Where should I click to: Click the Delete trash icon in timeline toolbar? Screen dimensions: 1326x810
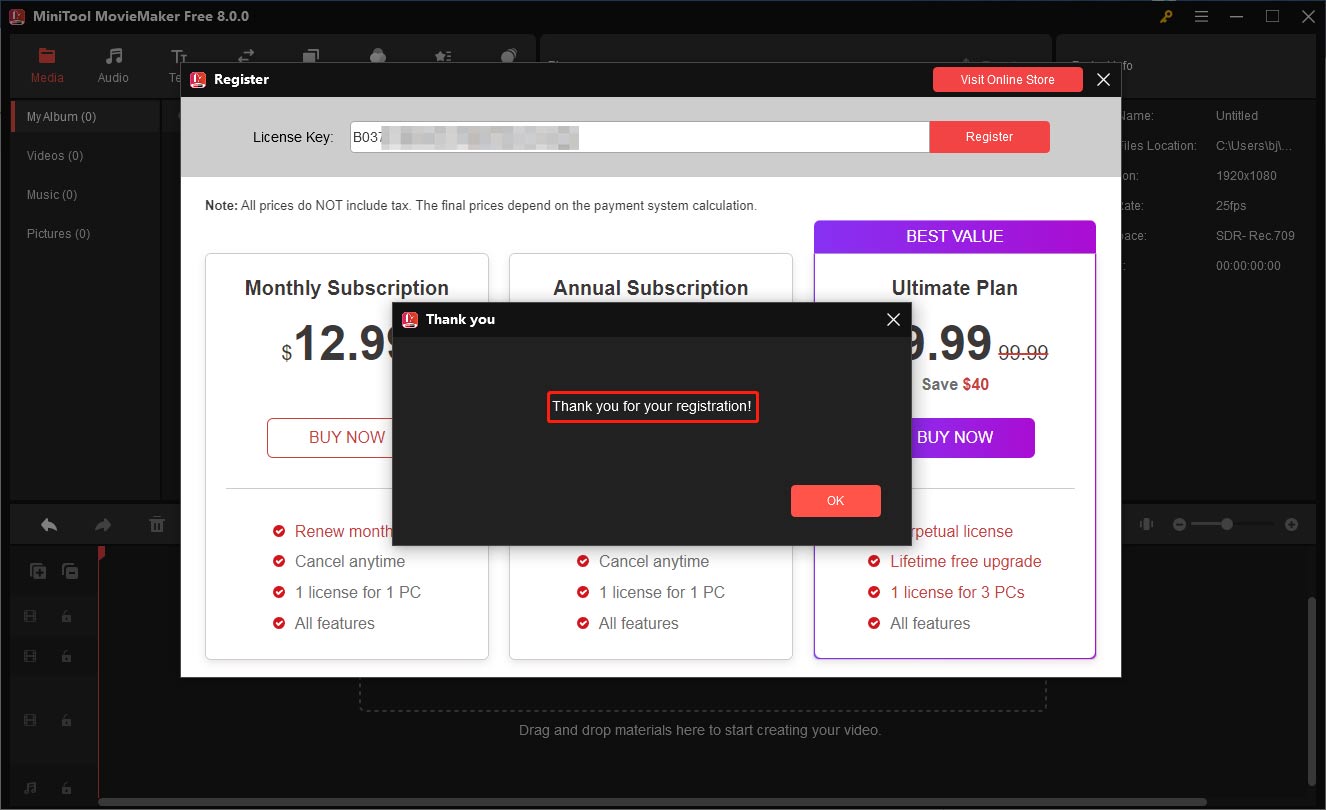click(157, 524)
